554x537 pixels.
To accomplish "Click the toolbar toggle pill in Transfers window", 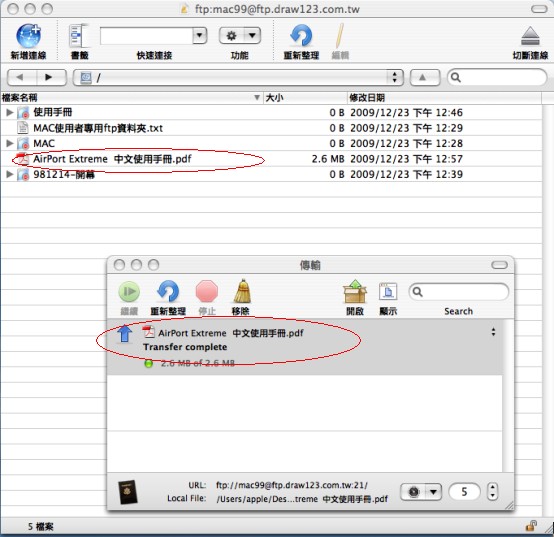I will [x=499, y=265].
